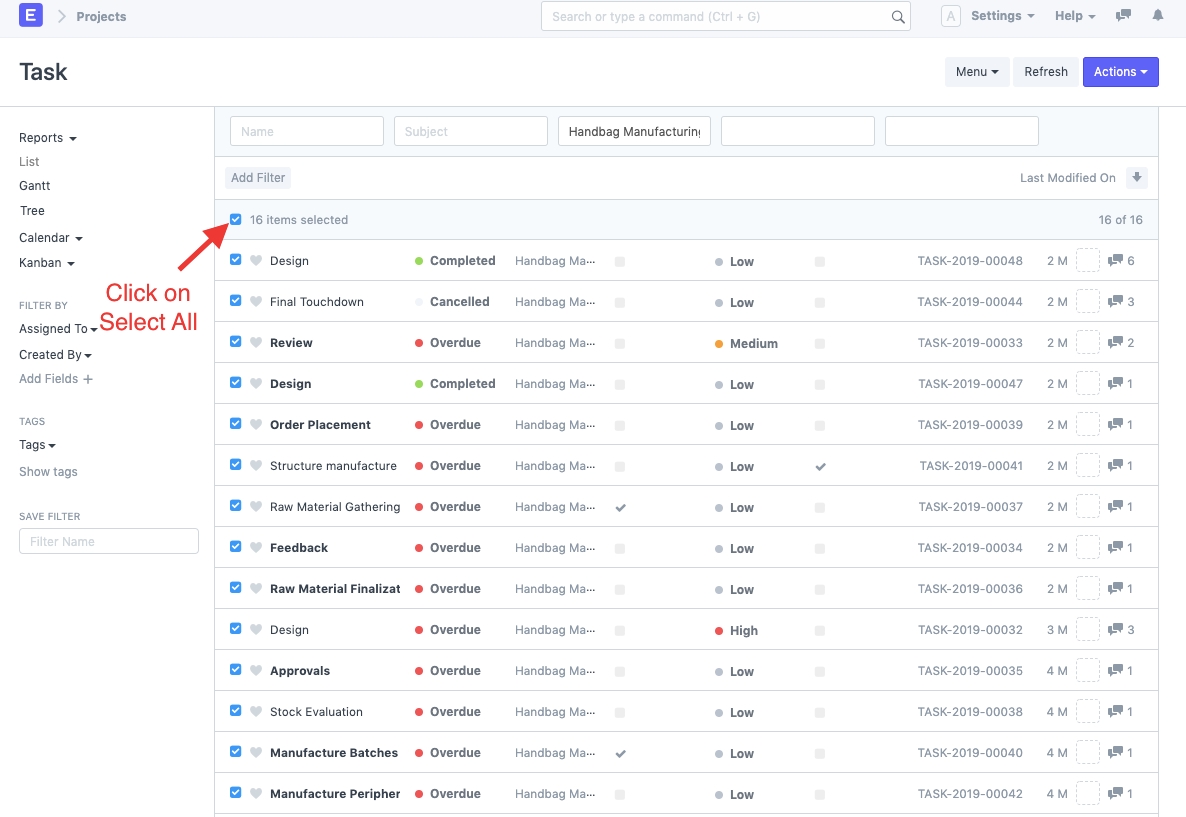Open the Actions dropdown button
The height and width of the screenshot is (817, 1186).
point(1120,72)
